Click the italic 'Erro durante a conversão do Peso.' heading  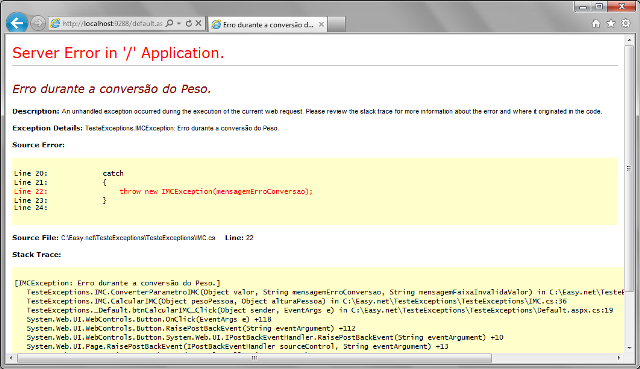tap(111, 89)
